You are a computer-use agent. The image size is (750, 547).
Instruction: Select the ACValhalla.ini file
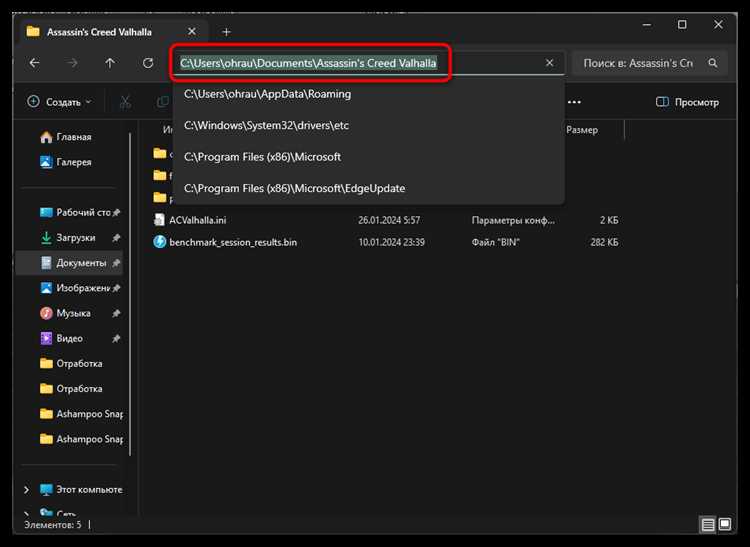[x=198, y=220]
